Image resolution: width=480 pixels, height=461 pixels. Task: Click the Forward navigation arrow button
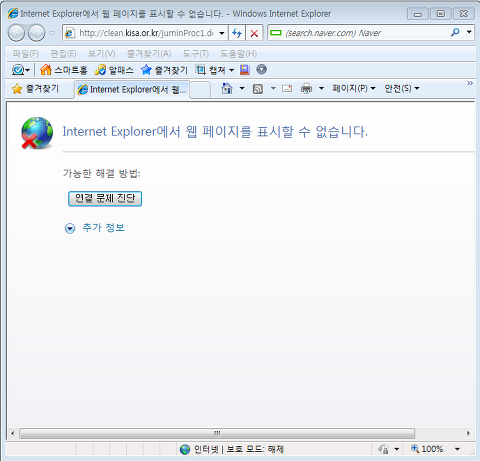(x=36, y=33)
